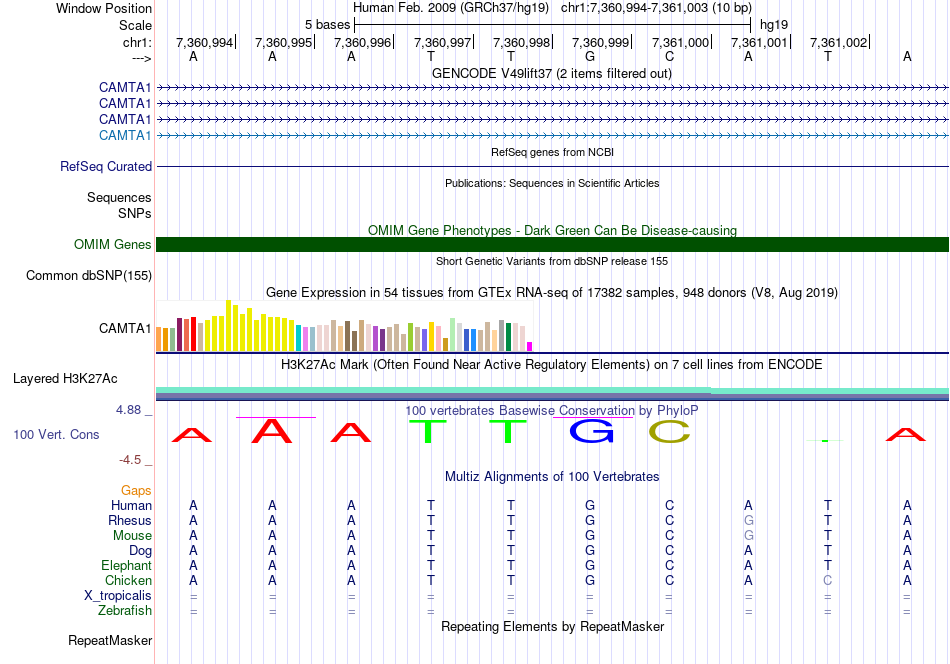Click the GTEx 'Gene Expression in 54 tissues' title
This screenshot has width=950, height=664.
552,293
